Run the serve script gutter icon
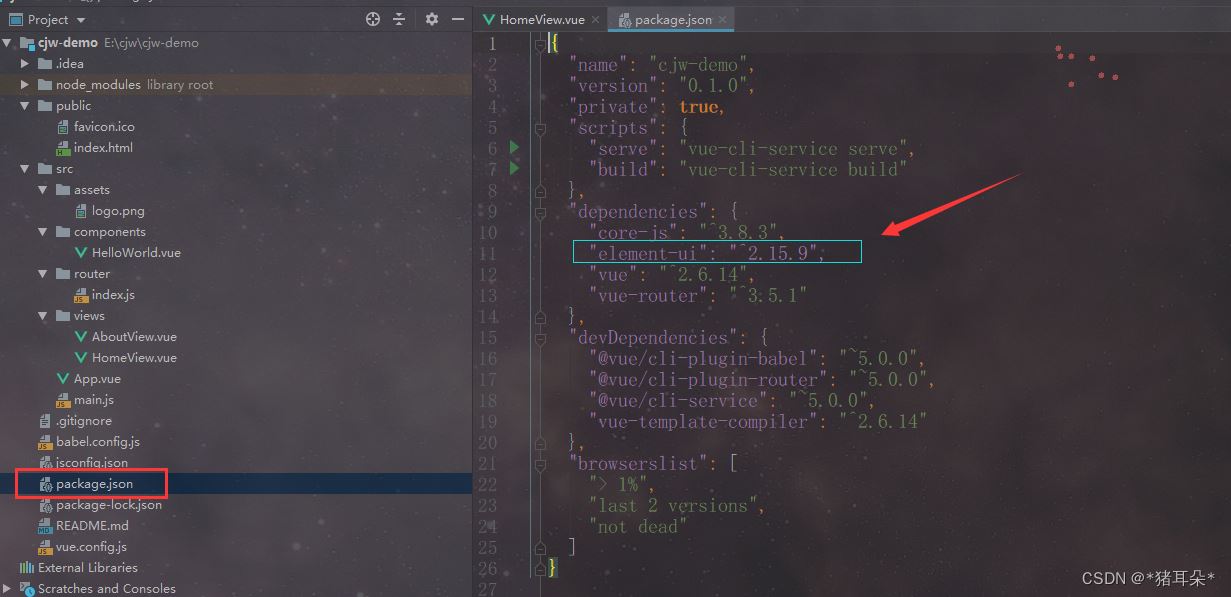1231x597 pixels. click(x=515, y=148)
